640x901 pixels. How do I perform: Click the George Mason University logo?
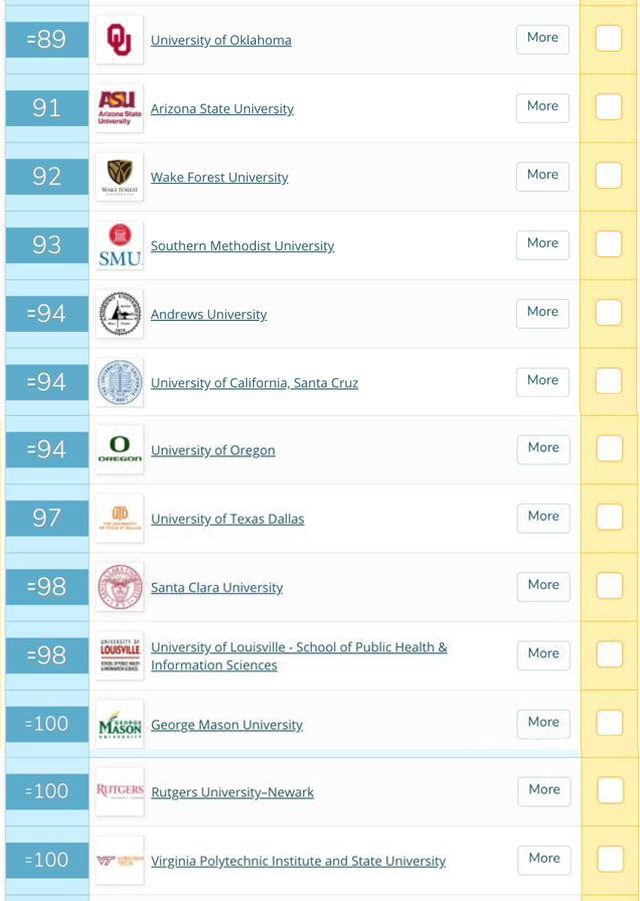119,724
